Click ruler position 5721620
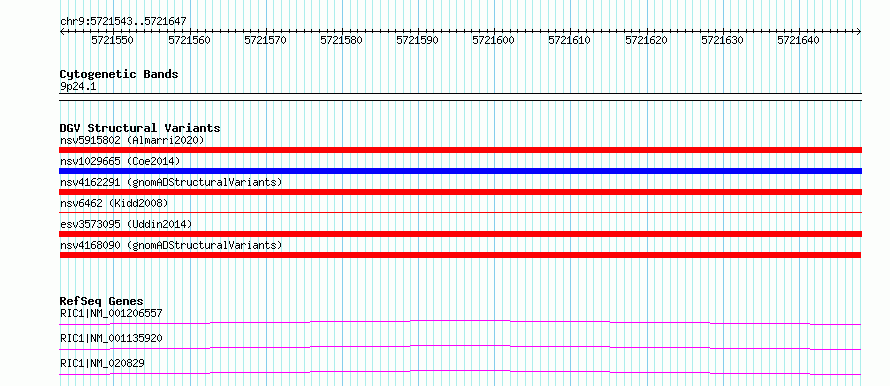Image resolution: width=890 pixels, height=386 pixels. (x=646, y=40)
